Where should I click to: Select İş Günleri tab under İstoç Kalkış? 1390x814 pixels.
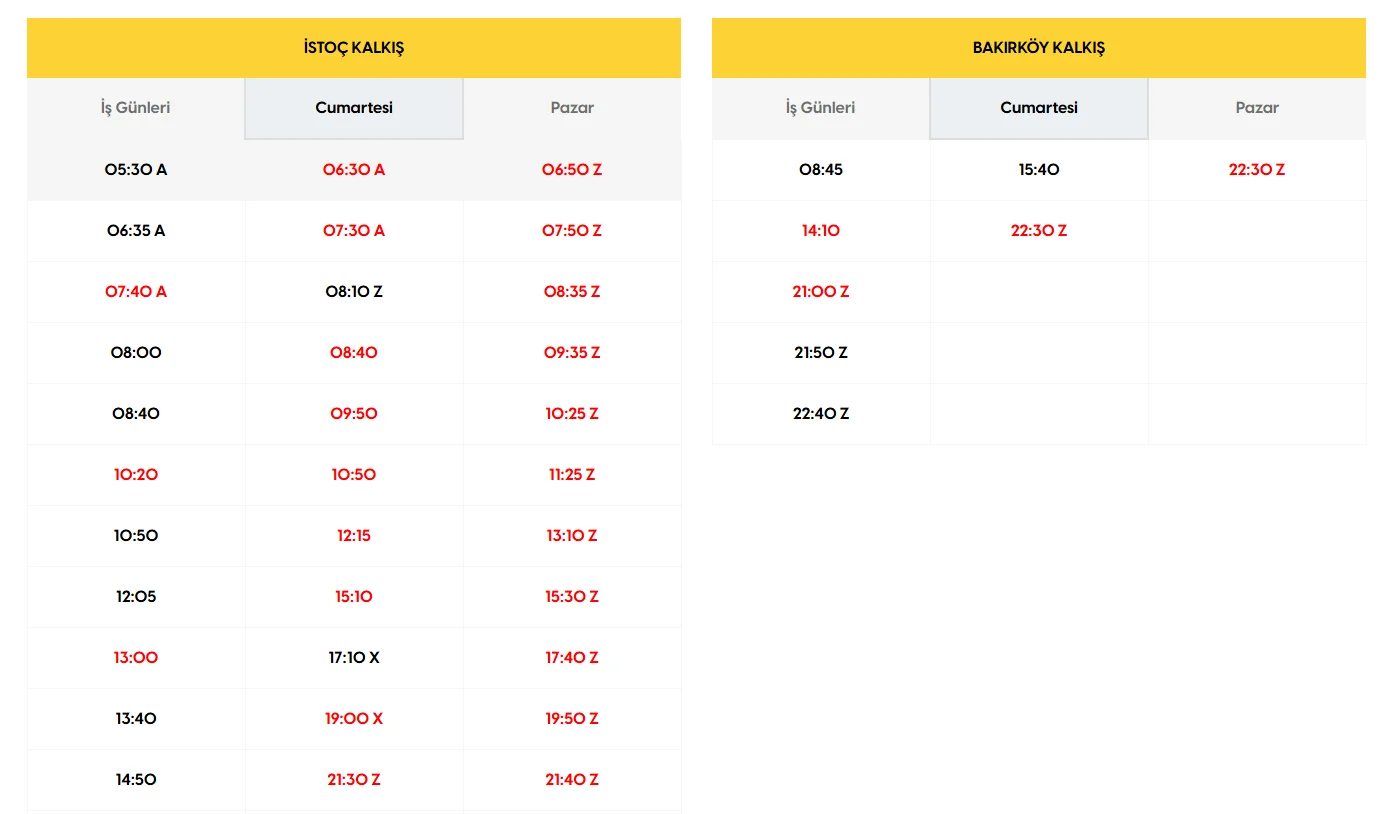pyautogui.click(x=135, y=108)
